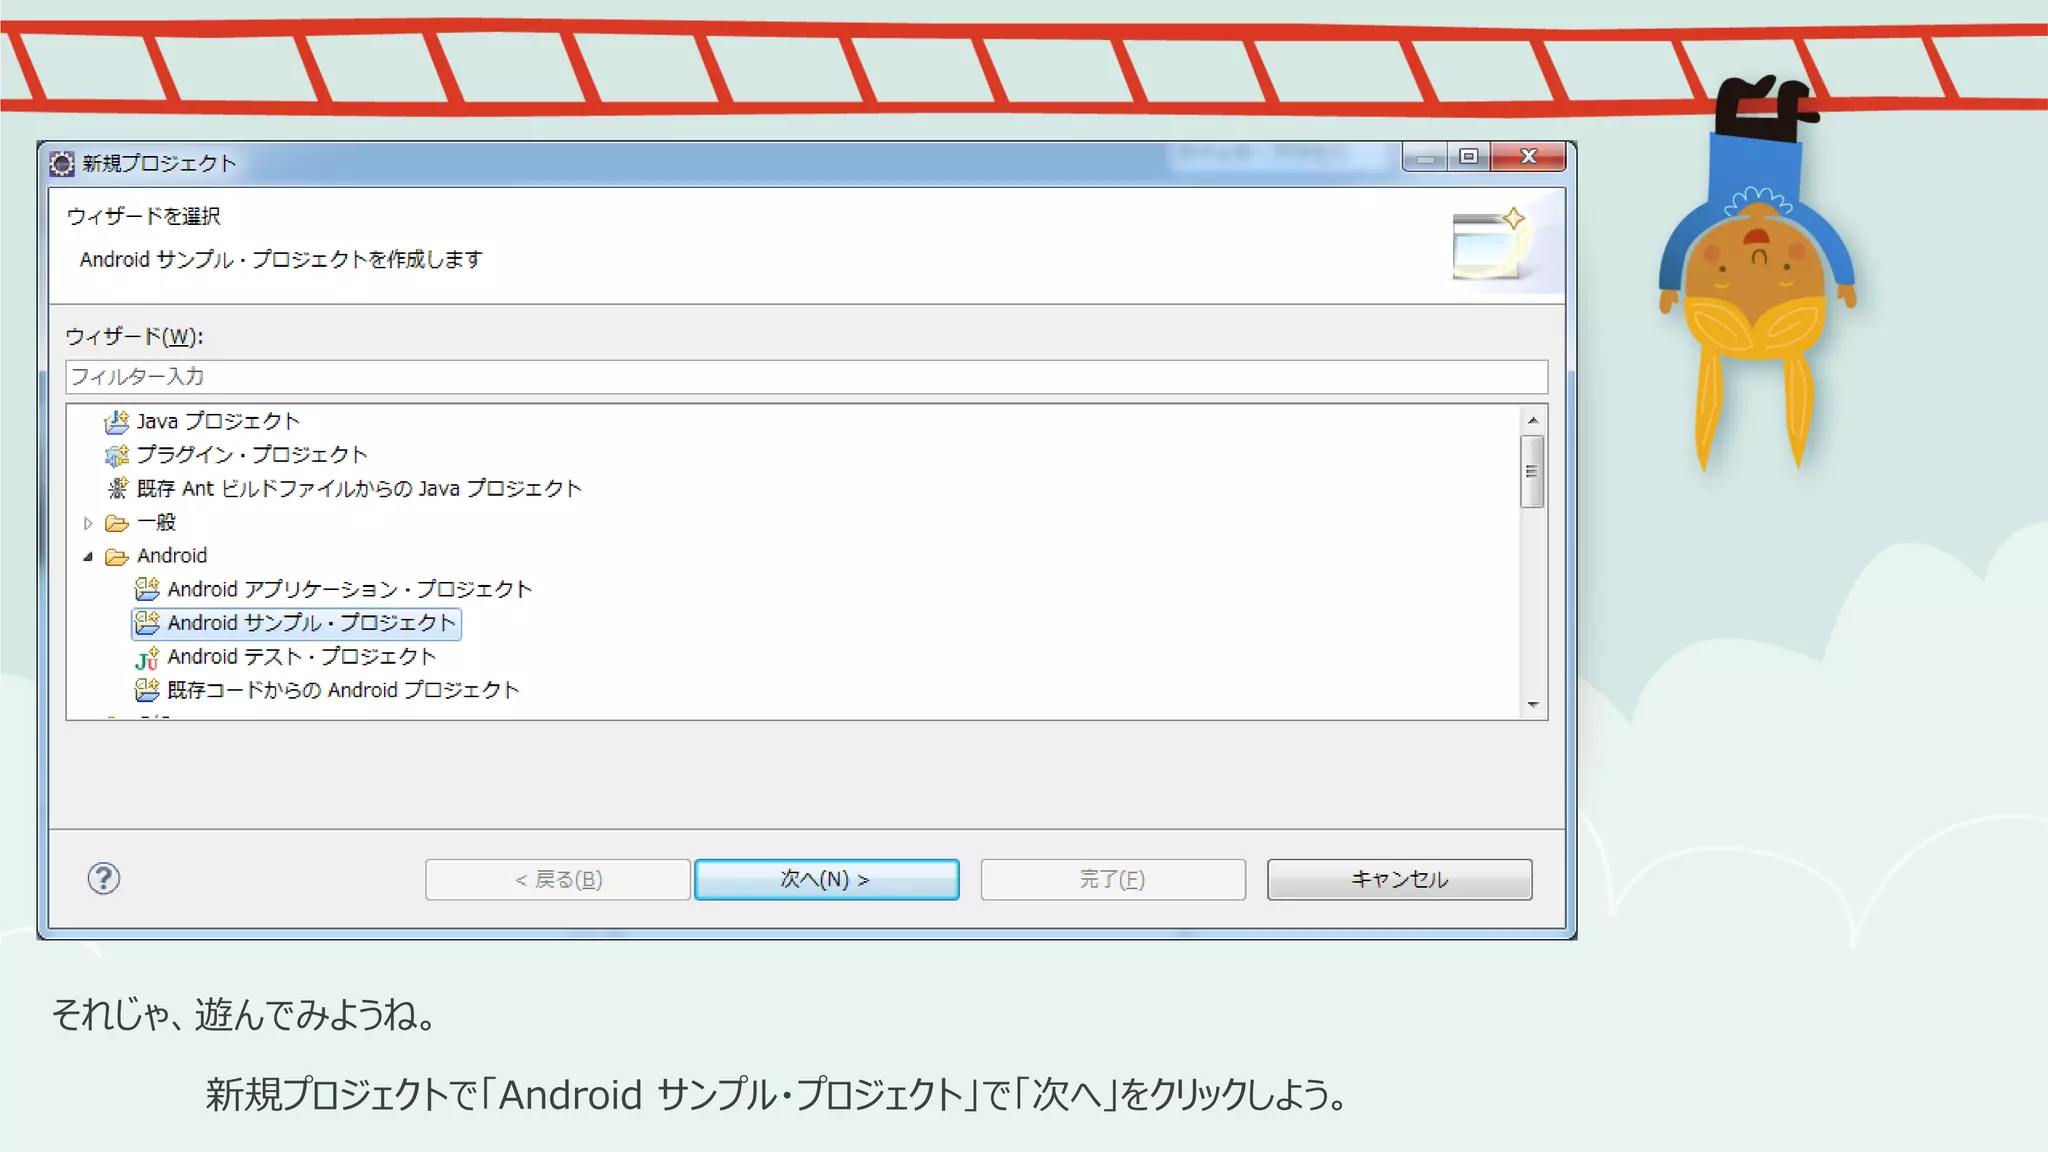Maximize the 新規プロジェクト dialog
The image size is (2048, 1152).
pyautogui.click(x=1469, y=157)
